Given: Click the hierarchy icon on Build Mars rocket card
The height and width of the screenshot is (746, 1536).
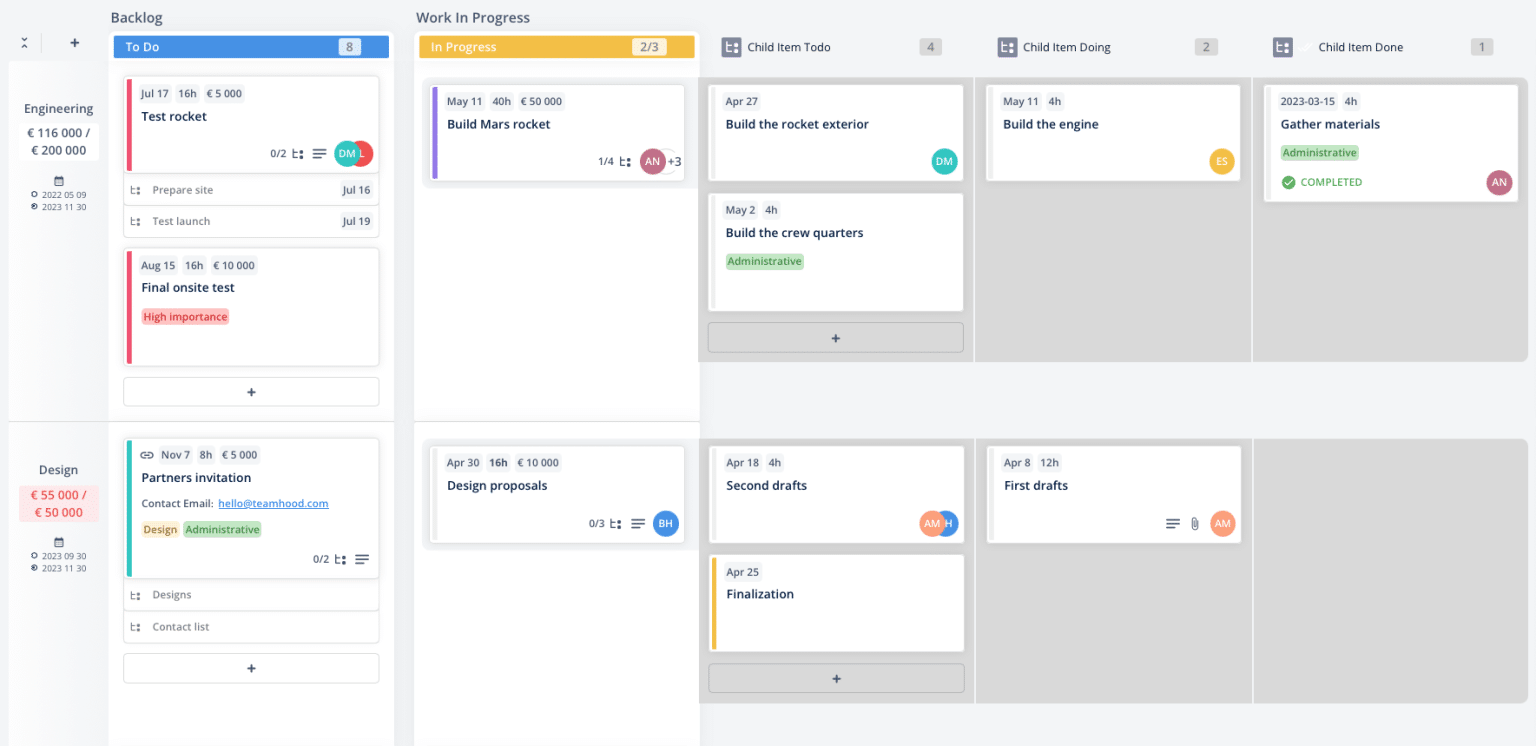Looking at the screenshot, I should pyautogui.click(x=625, y=161).
